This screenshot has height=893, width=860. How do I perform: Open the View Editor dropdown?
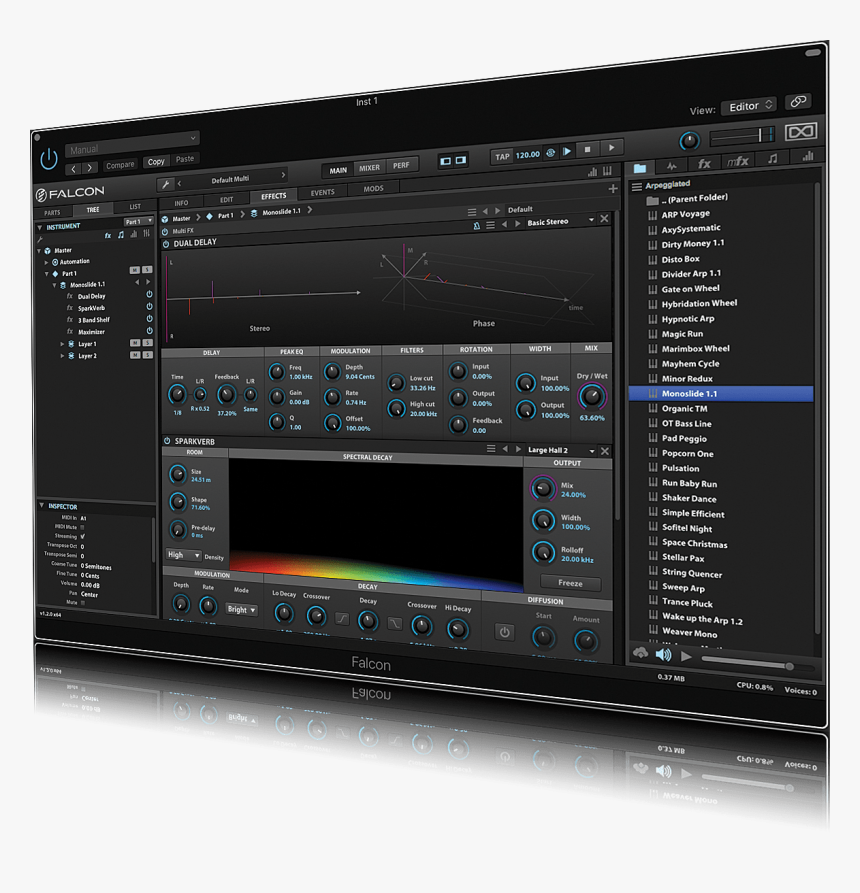point(750,106)
